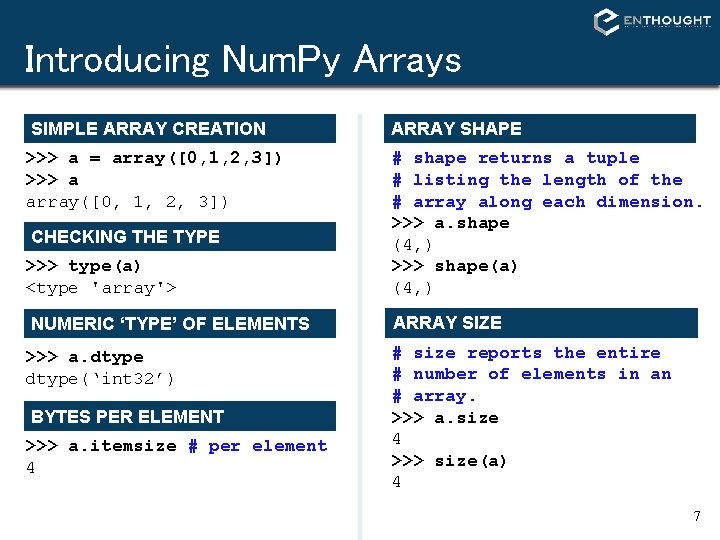Click the comment '# per element'
Screen dimensions: 720x540
(258, 446)
